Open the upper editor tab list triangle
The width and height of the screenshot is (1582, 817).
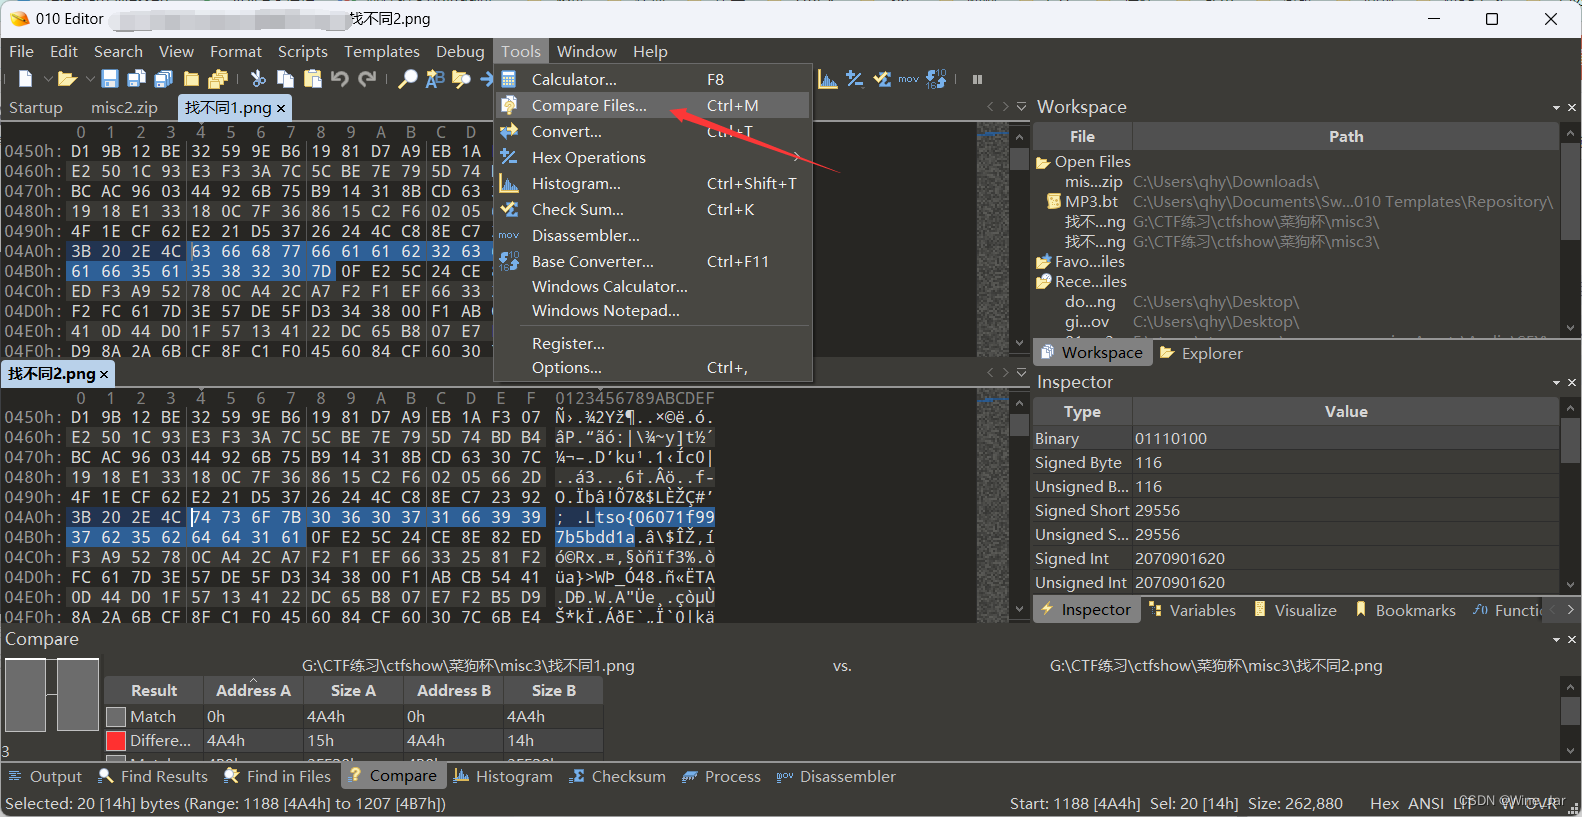1021,106
